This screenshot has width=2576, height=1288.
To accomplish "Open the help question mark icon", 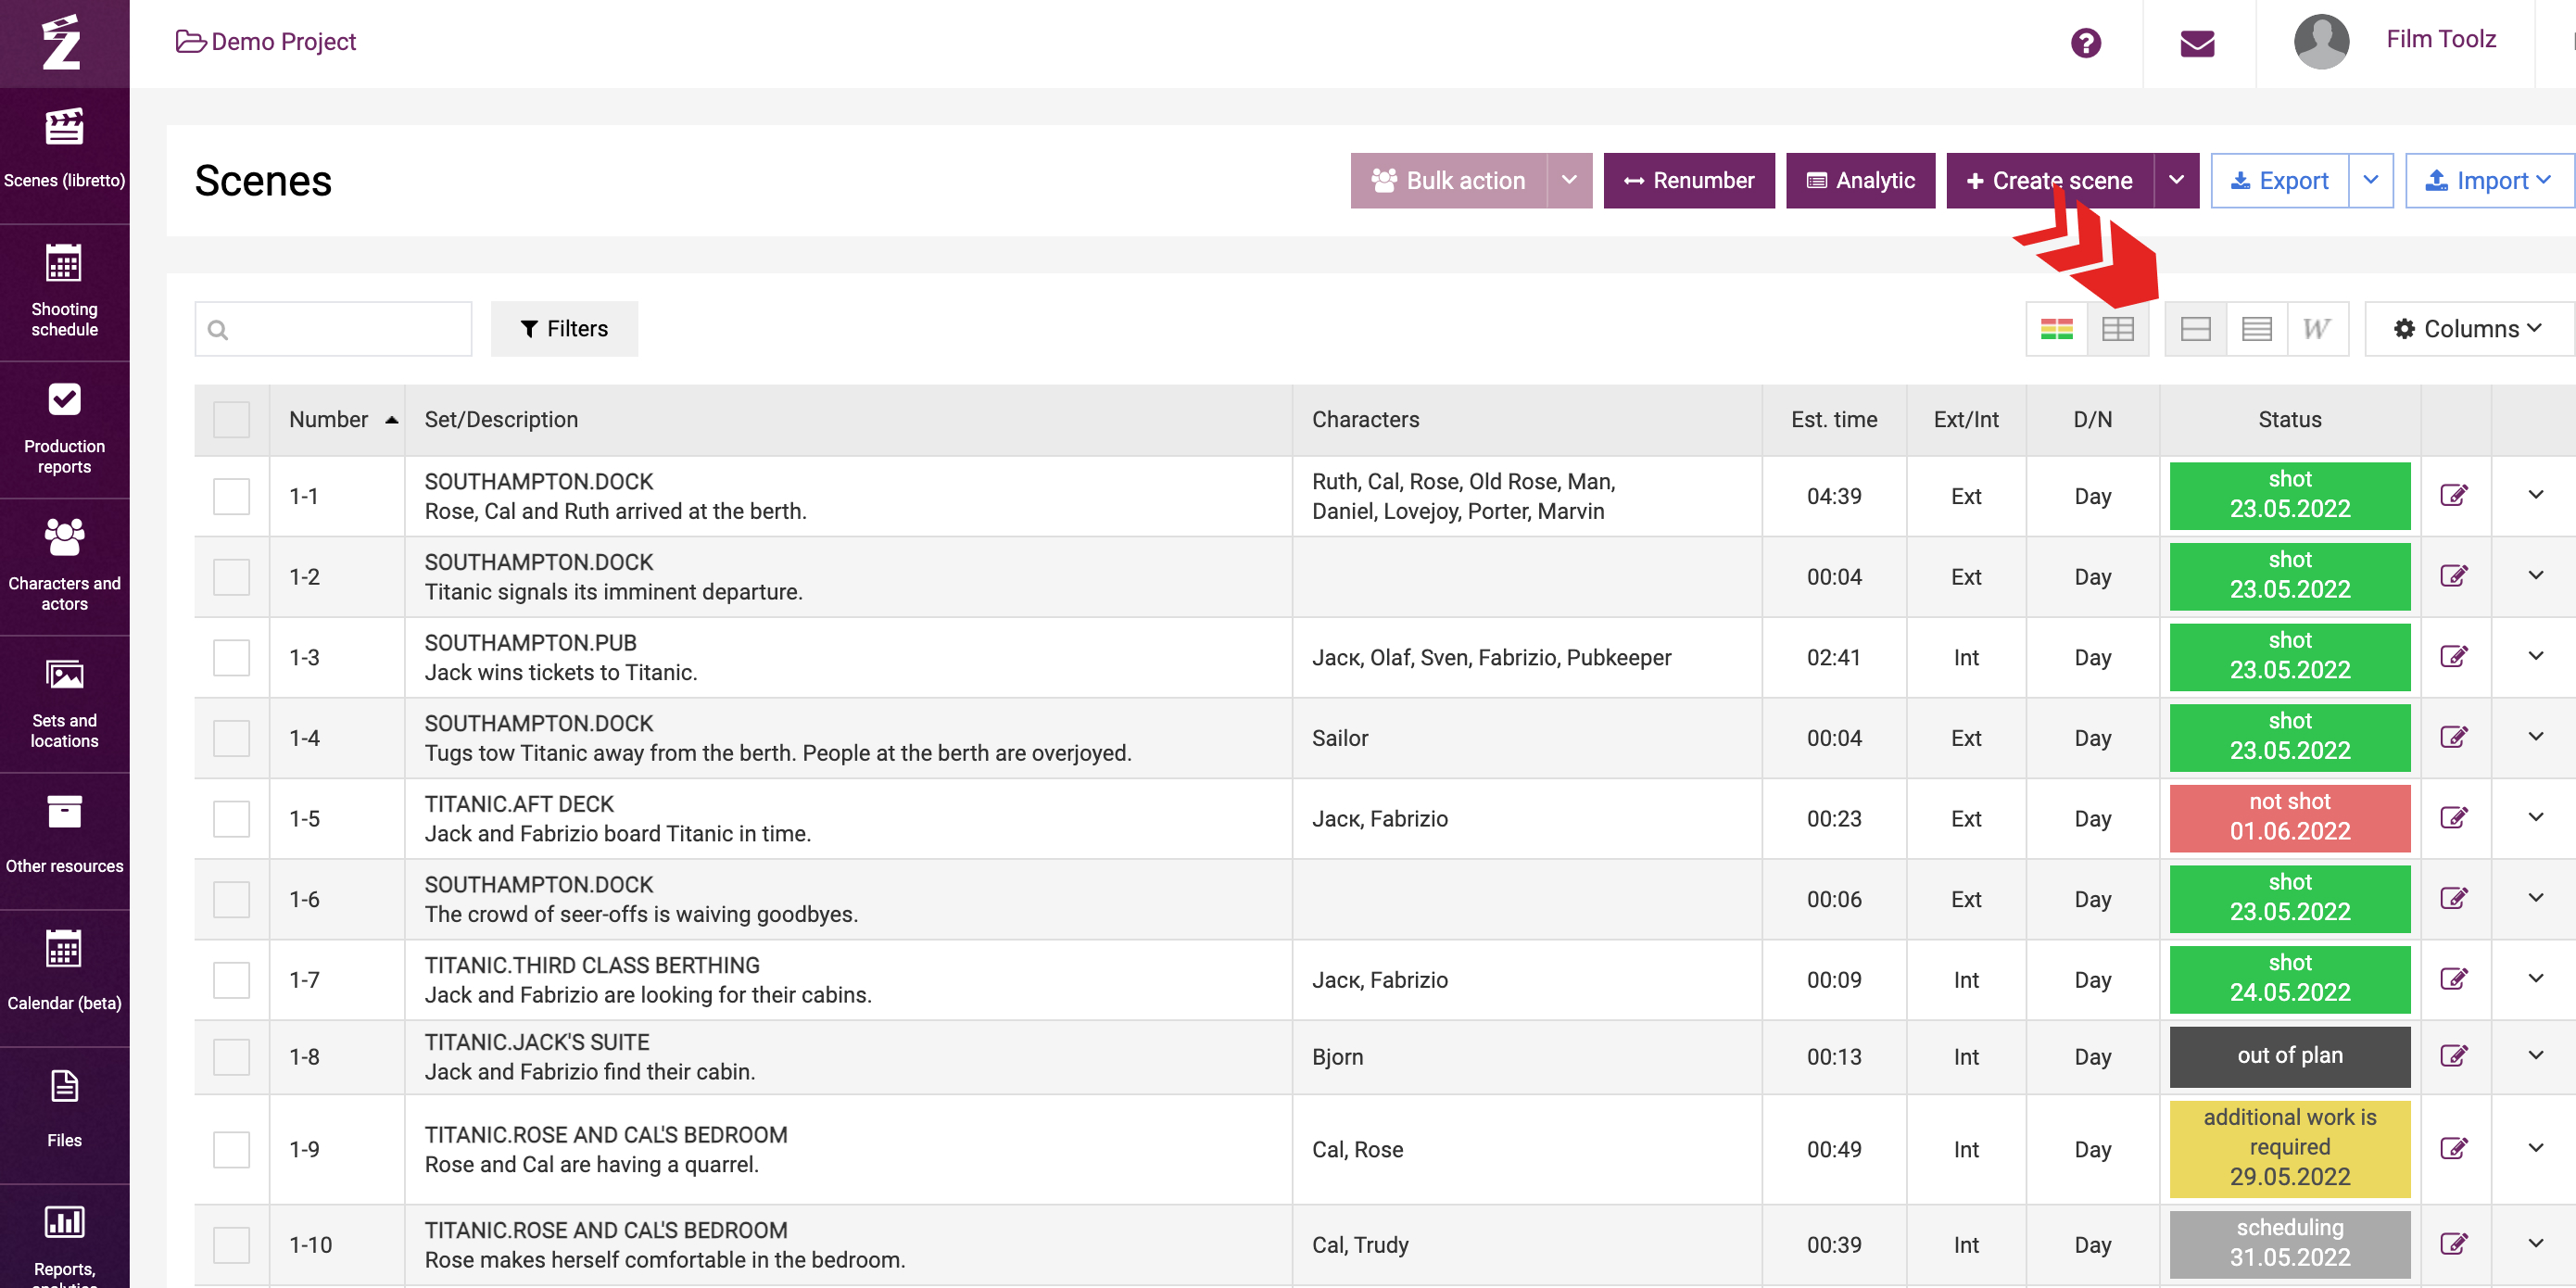I will 2086,43.
